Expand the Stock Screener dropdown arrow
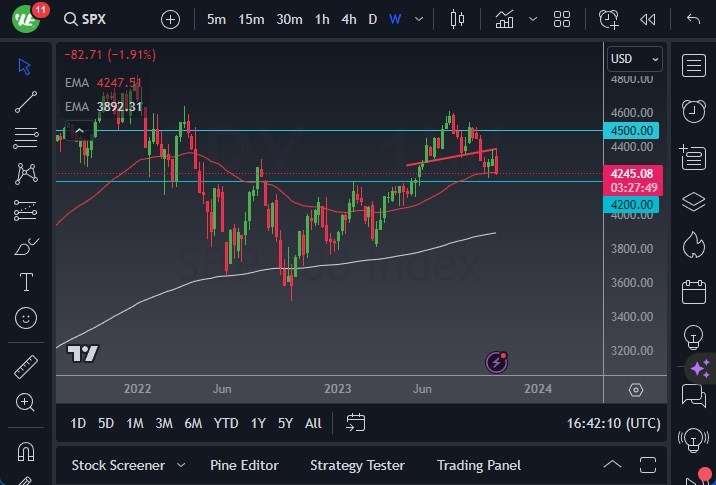 [x=181, y=465]
